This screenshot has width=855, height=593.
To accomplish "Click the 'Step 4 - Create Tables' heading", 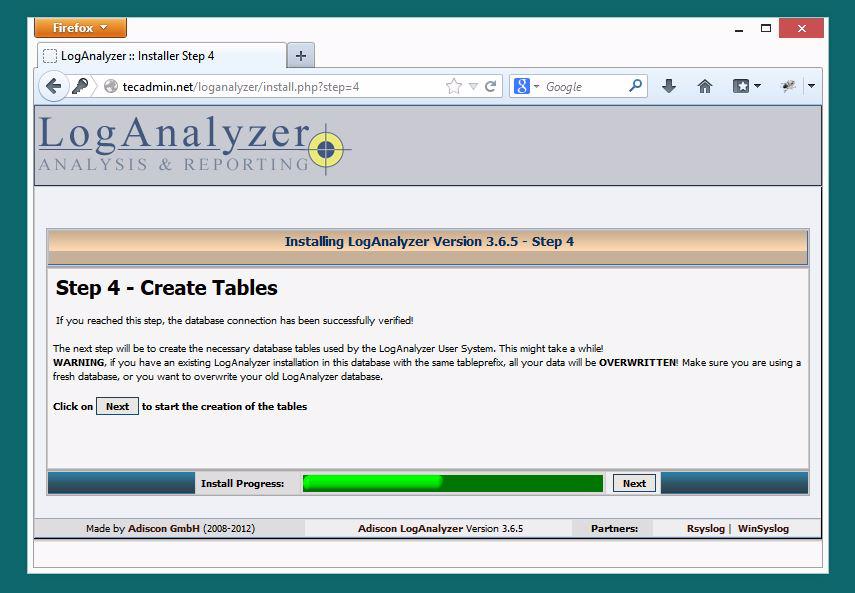I will click(166, 288).
